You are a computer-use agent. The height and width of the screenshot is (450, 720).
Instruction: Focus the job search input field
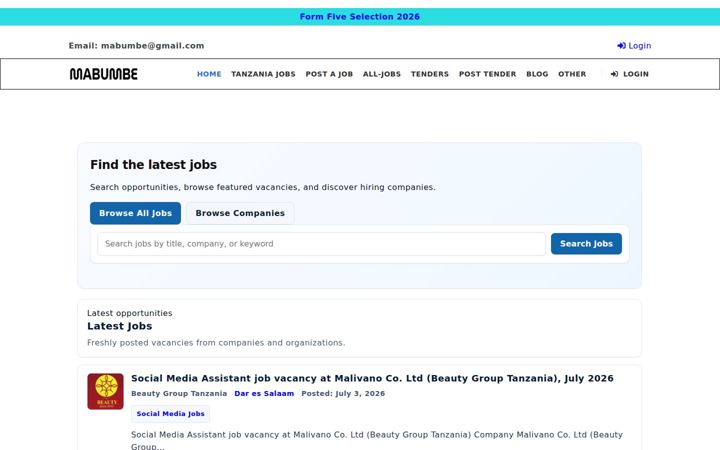[x=321, y=244]
